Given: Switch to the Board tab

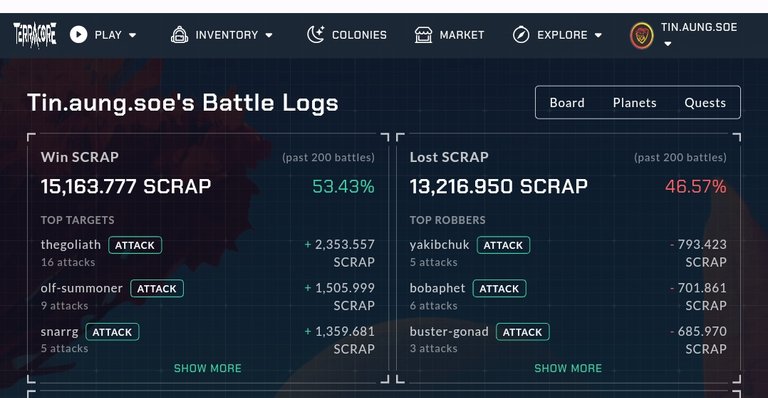Looking at the screenshot, I should [x=567, y=103].
